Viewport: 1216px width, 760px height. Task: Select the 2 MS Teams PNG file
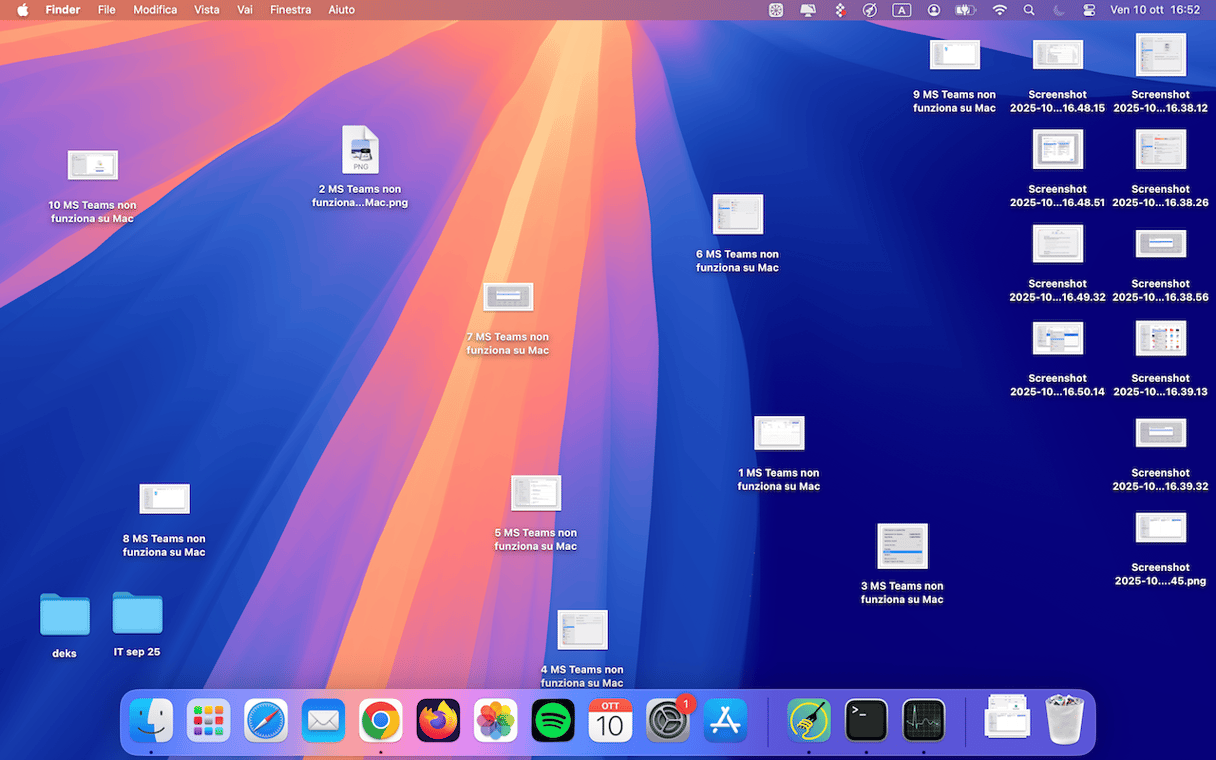[x=360, y=150]
